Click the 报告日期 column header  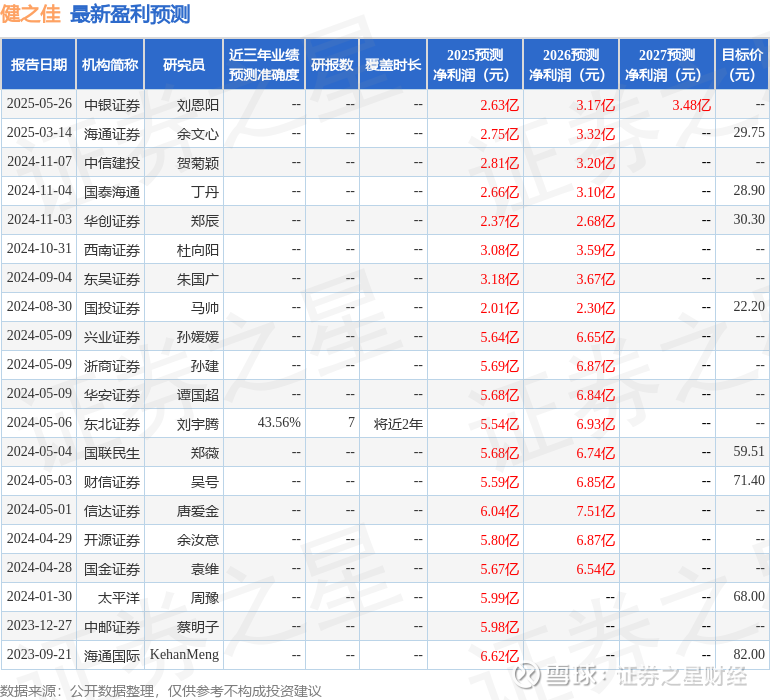click(38, 64)
